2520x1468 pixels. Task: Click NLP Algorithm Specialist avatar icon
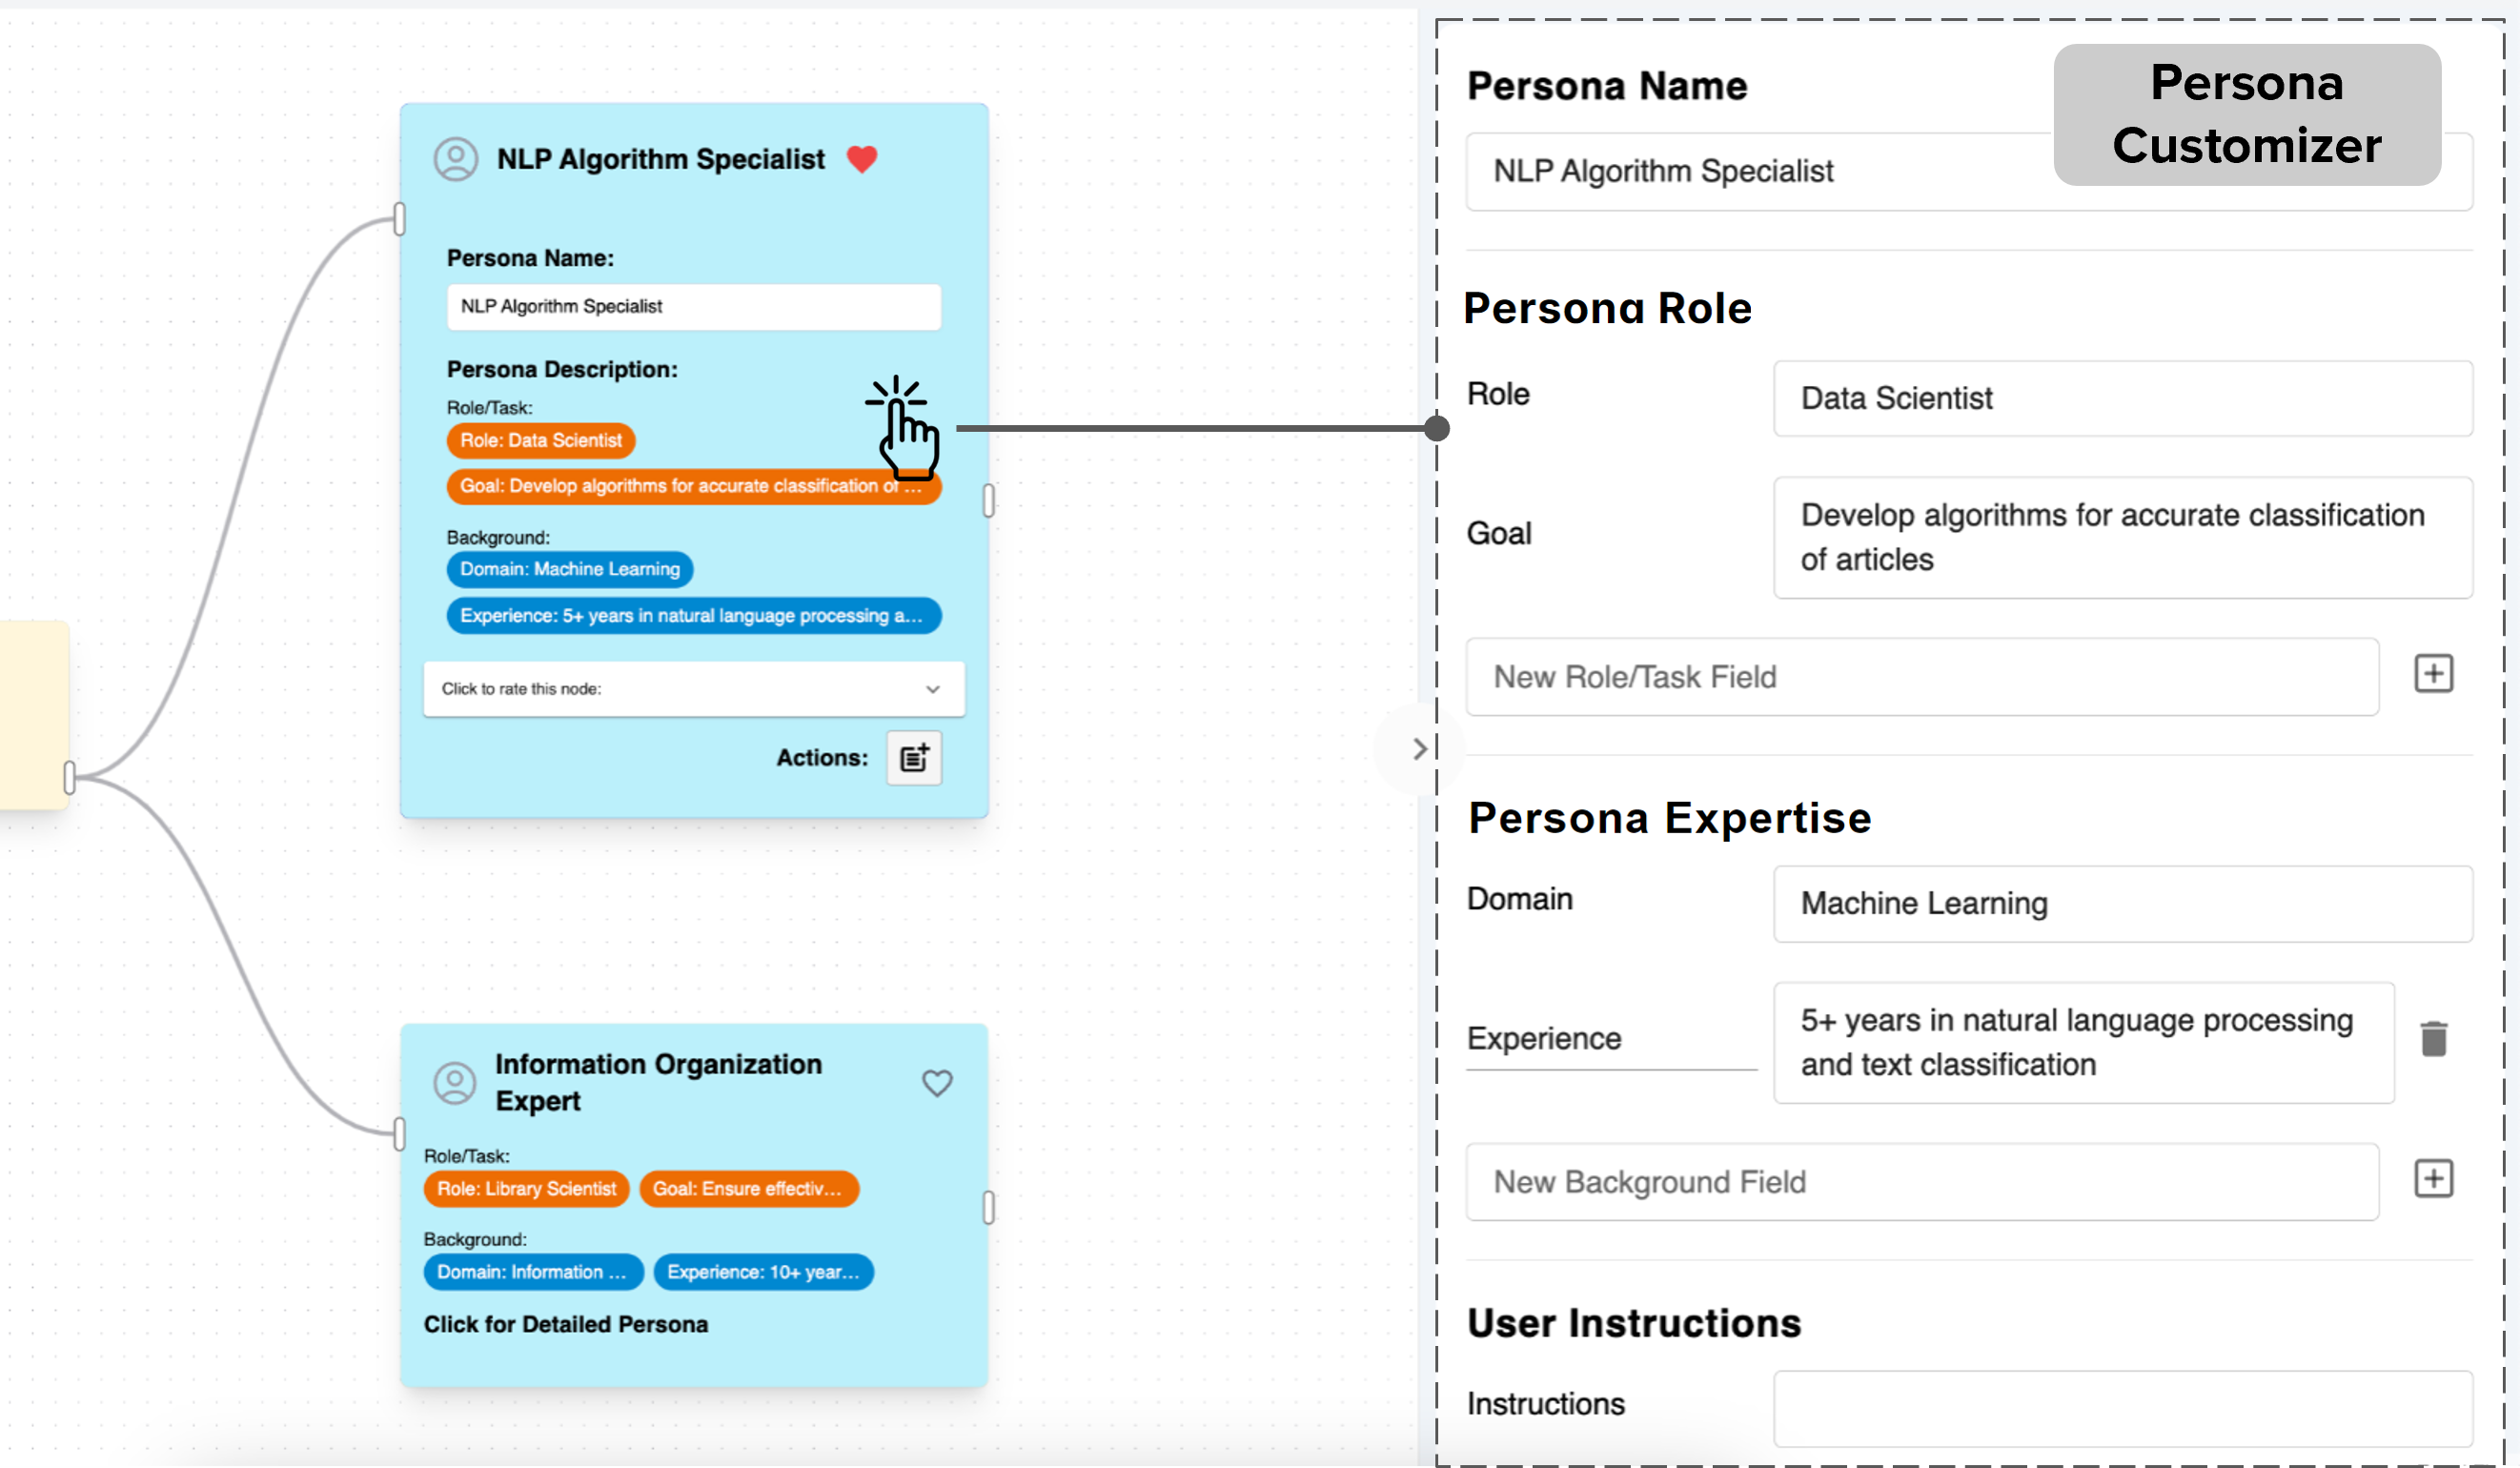pos(455,159)
